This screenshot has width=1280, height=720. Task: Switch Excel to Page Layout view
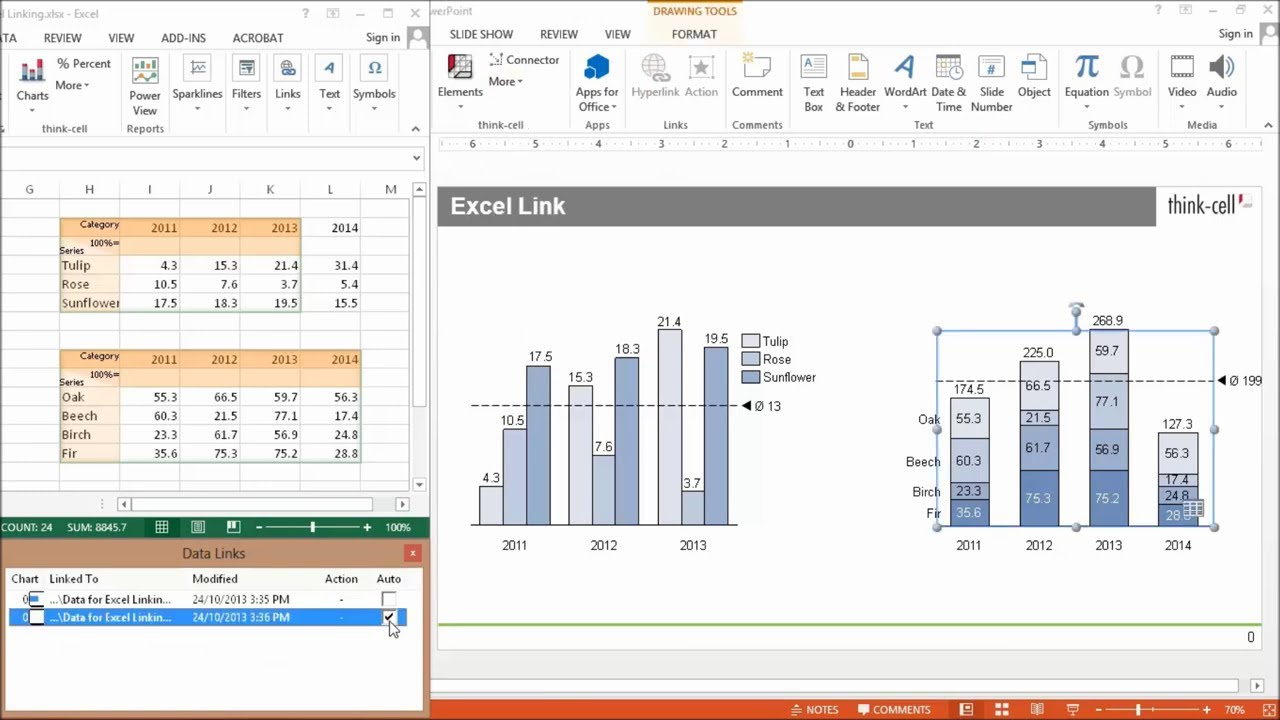click(198, 527)
